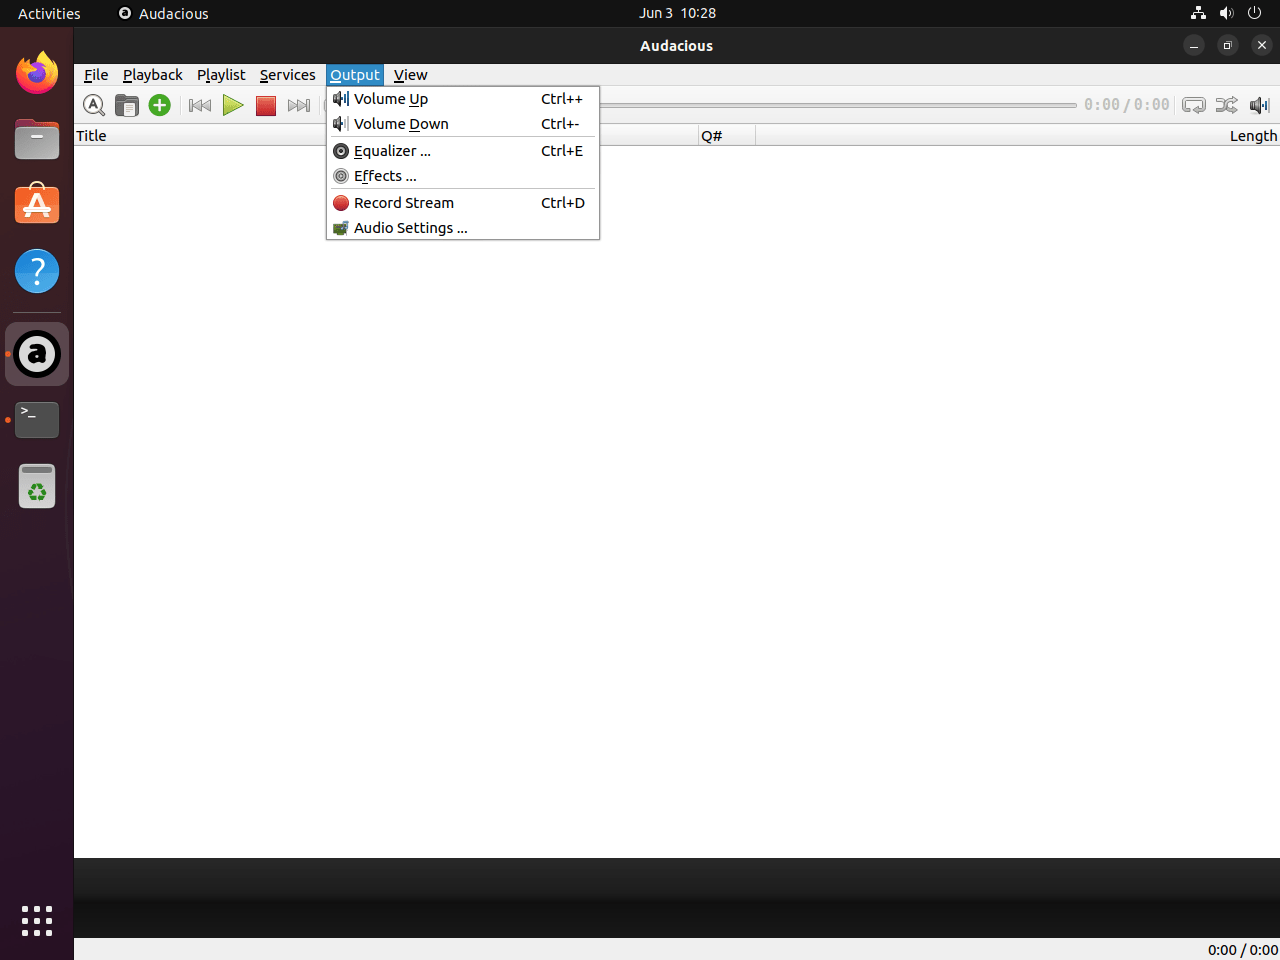Click the Search Library magnifier icon

click(x=94, y=105)
